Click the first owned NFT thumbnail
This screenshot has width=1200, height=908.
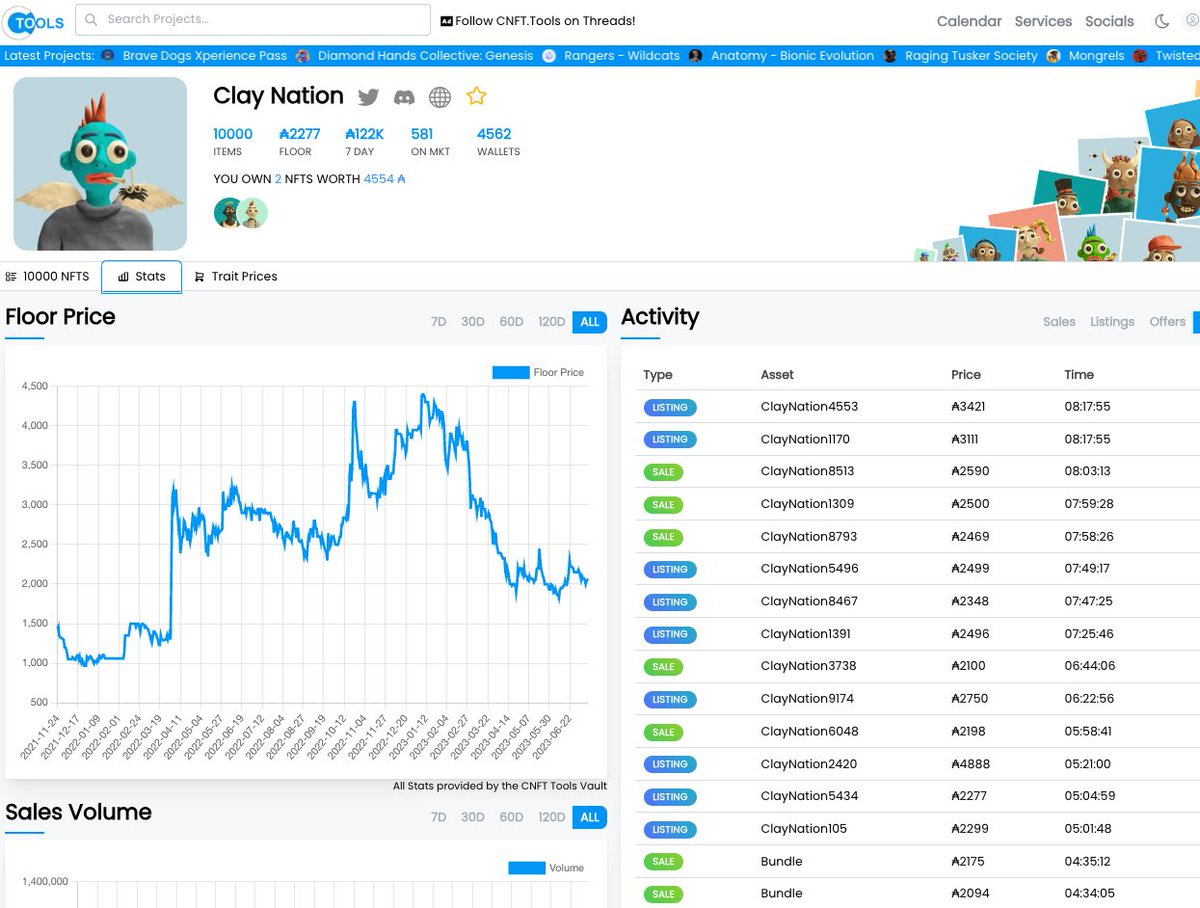pyautogui.click(x=228, y=212)
